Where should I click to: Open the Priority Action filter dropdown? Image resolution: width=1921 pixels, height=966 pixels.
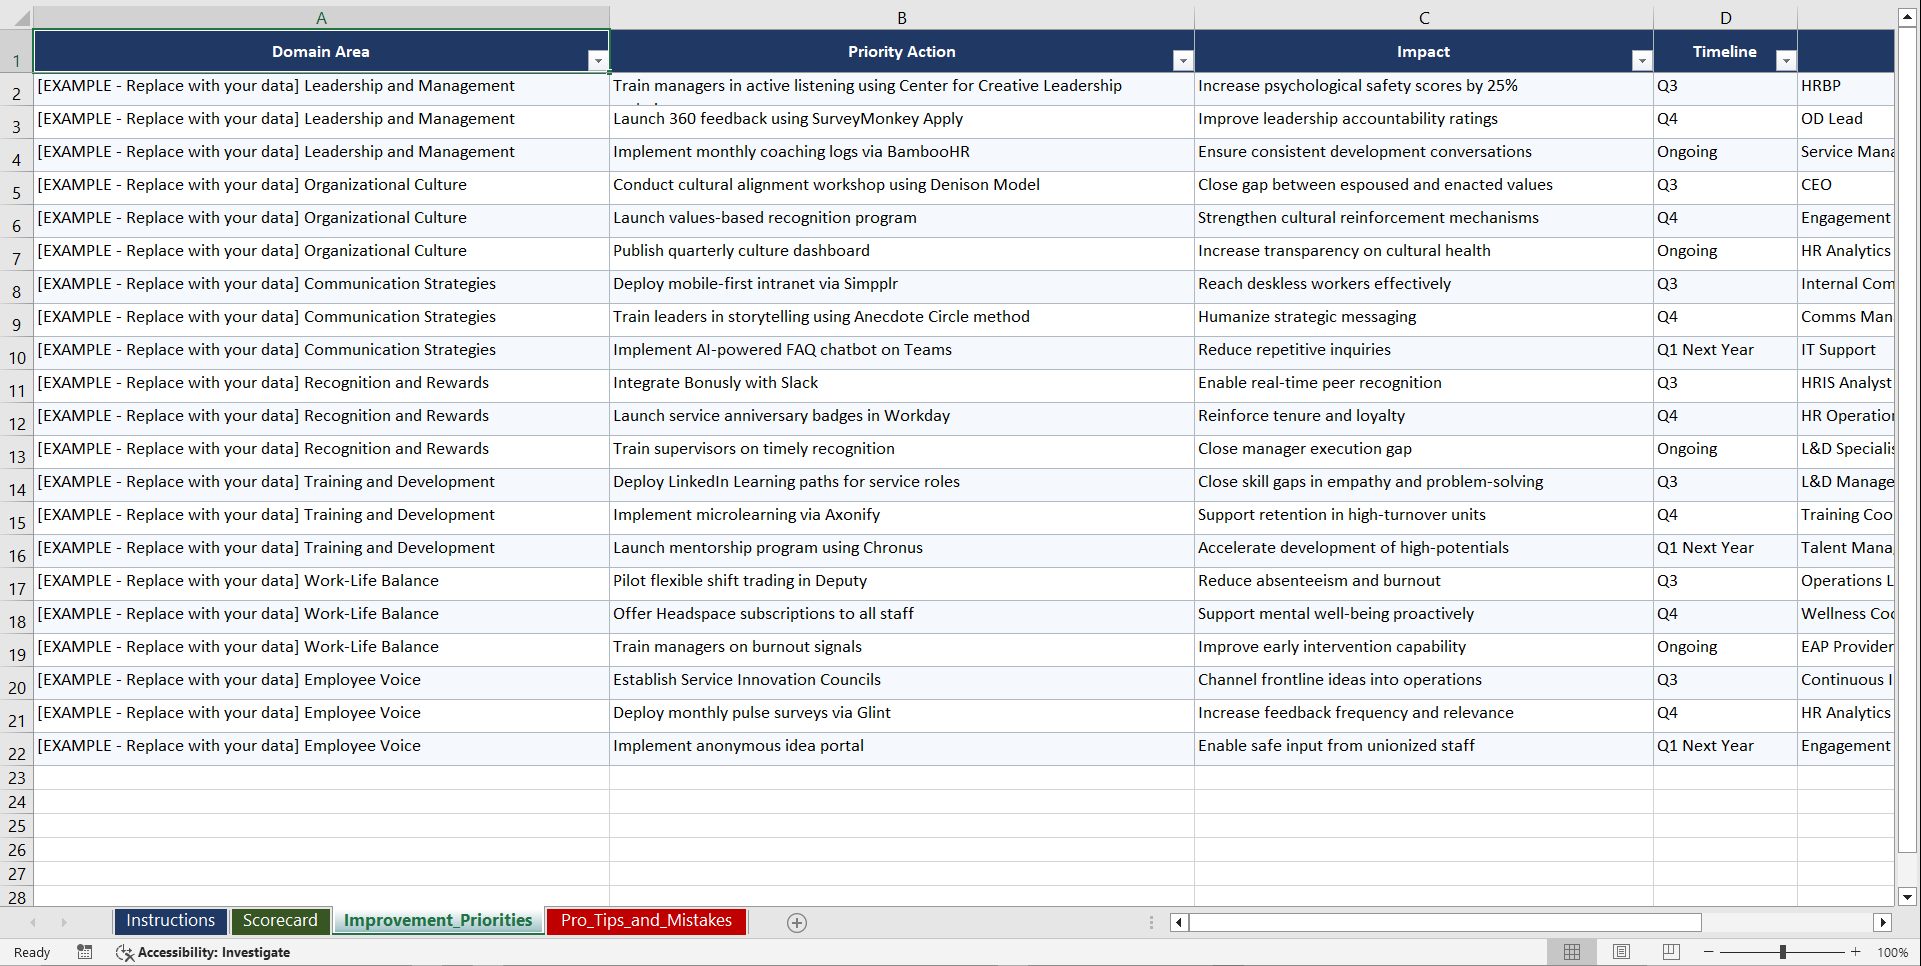(1183, 61)
